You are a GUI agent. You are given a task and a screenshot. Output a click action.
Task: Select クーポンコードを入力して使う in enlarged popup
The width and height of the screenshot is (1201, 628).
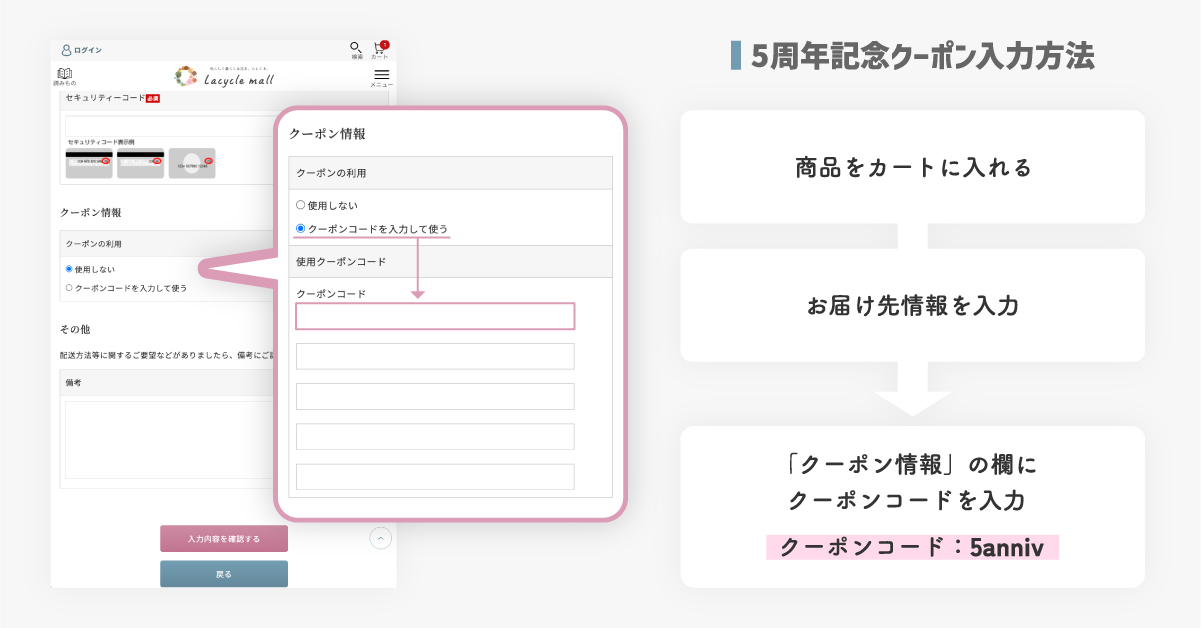[301, 229]
